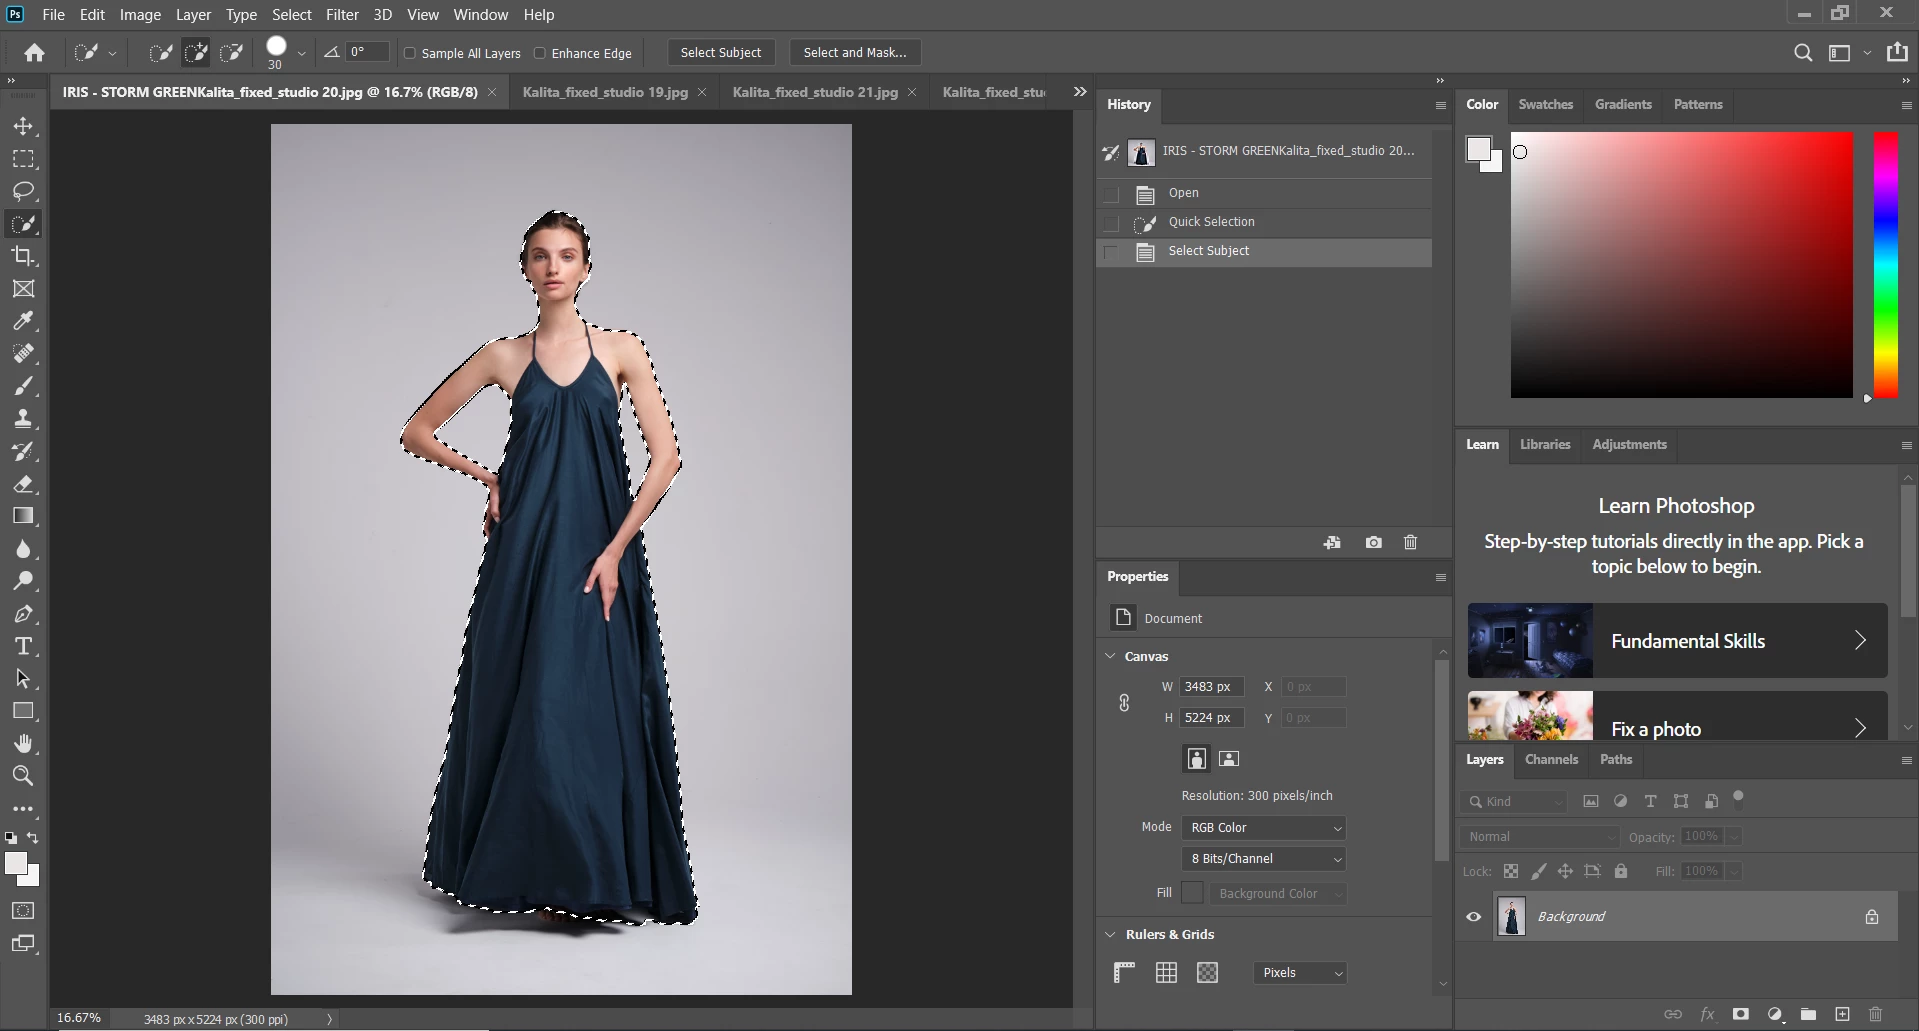This screenshot has height=1031, width=1919.
Task: Enable the Enhance Edge checkbox
Action: [x=540, y=53]
